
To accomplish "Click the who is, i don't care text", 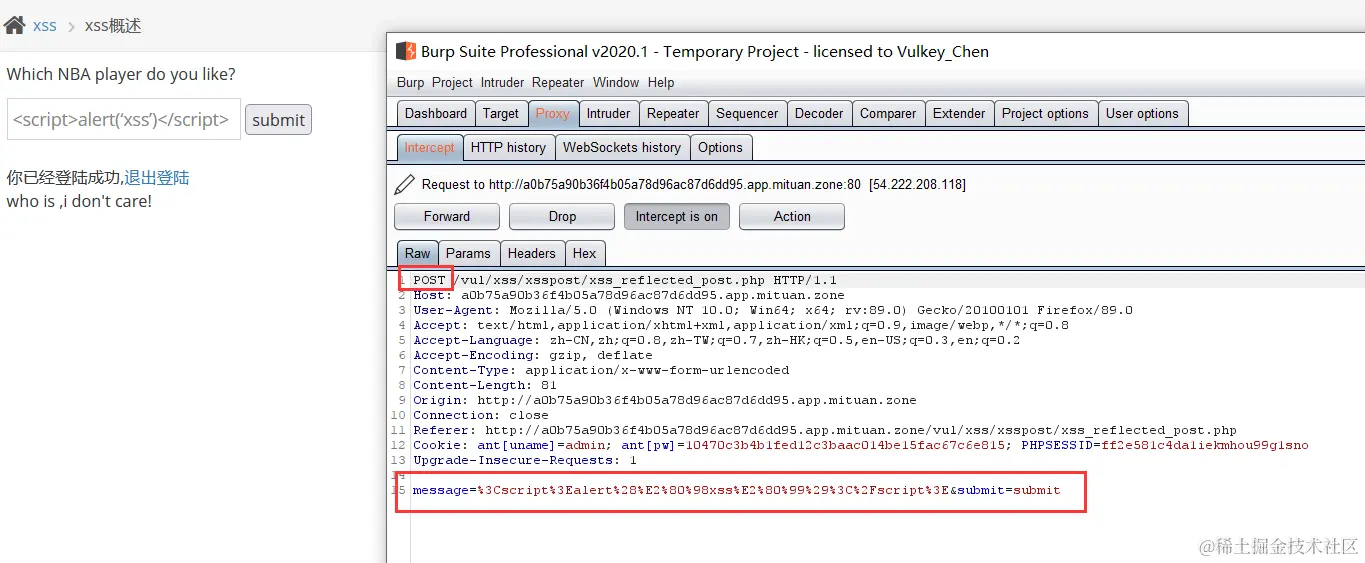I will (x=79, y=201).
